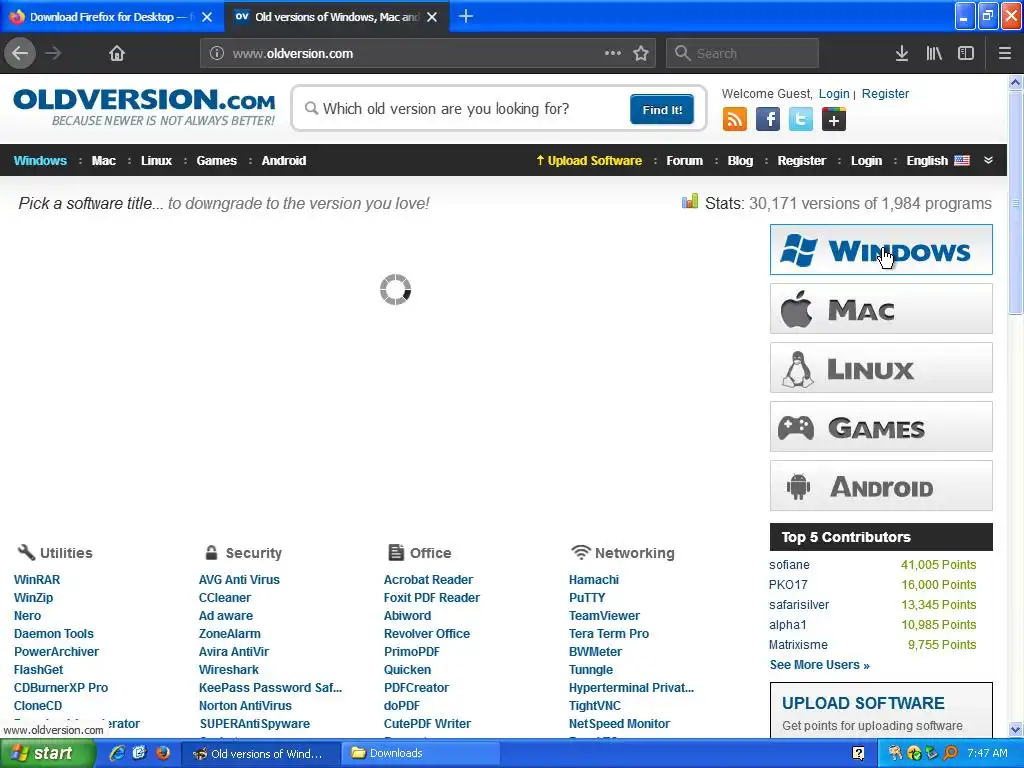1024x768 pixels.
Task: Open the Mac menu item in navbar
Action: pos(104,161)
